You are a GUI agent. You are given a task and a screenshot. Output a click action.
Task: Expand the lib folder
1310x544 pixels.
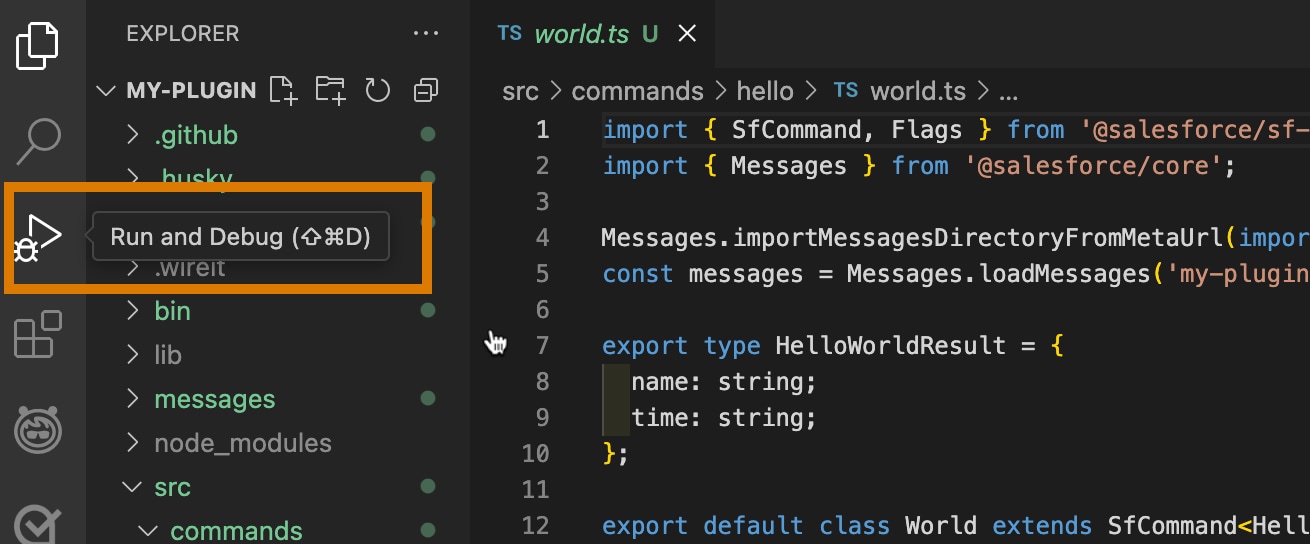133,355
